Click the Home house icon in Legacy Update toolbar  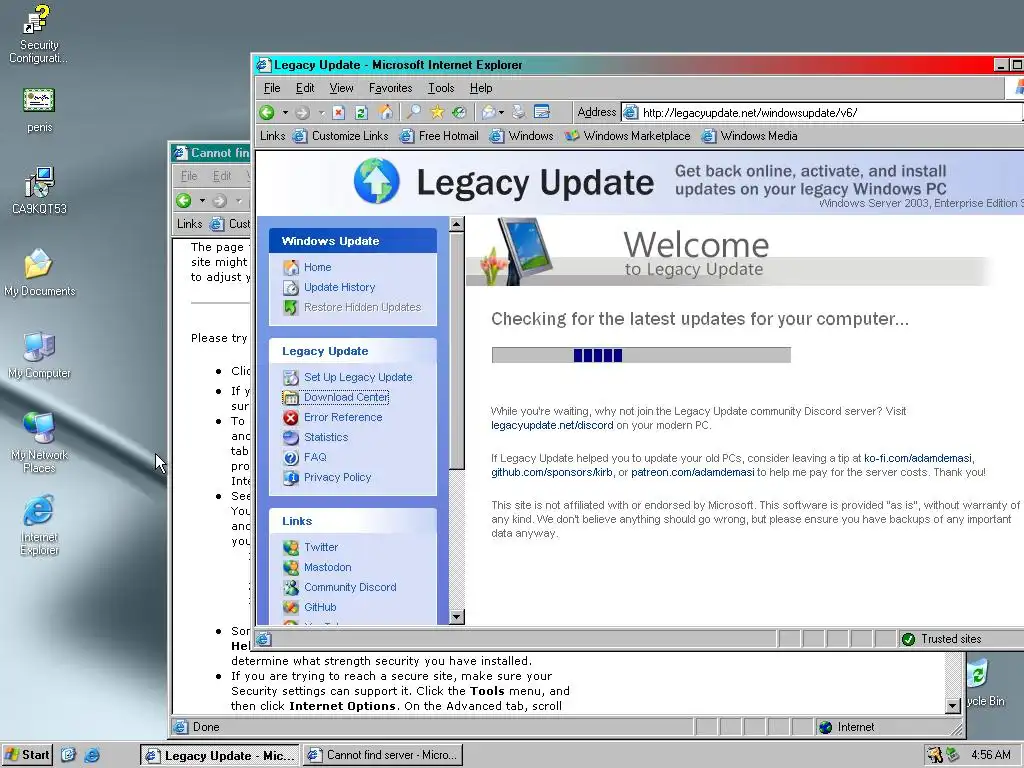coord(386,112)
